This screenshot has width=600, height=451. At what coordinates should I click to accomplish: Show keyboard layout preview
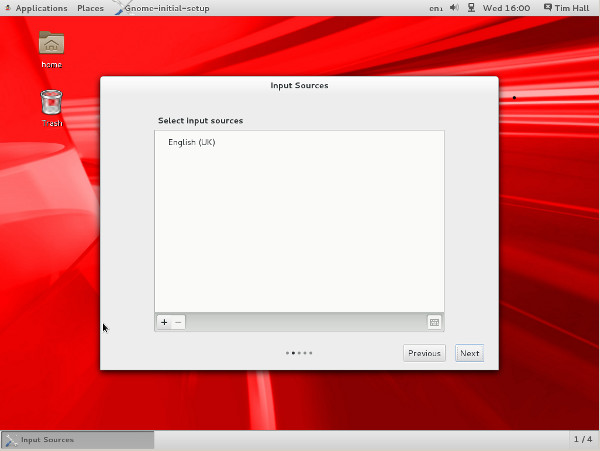(x=434, y=322)
